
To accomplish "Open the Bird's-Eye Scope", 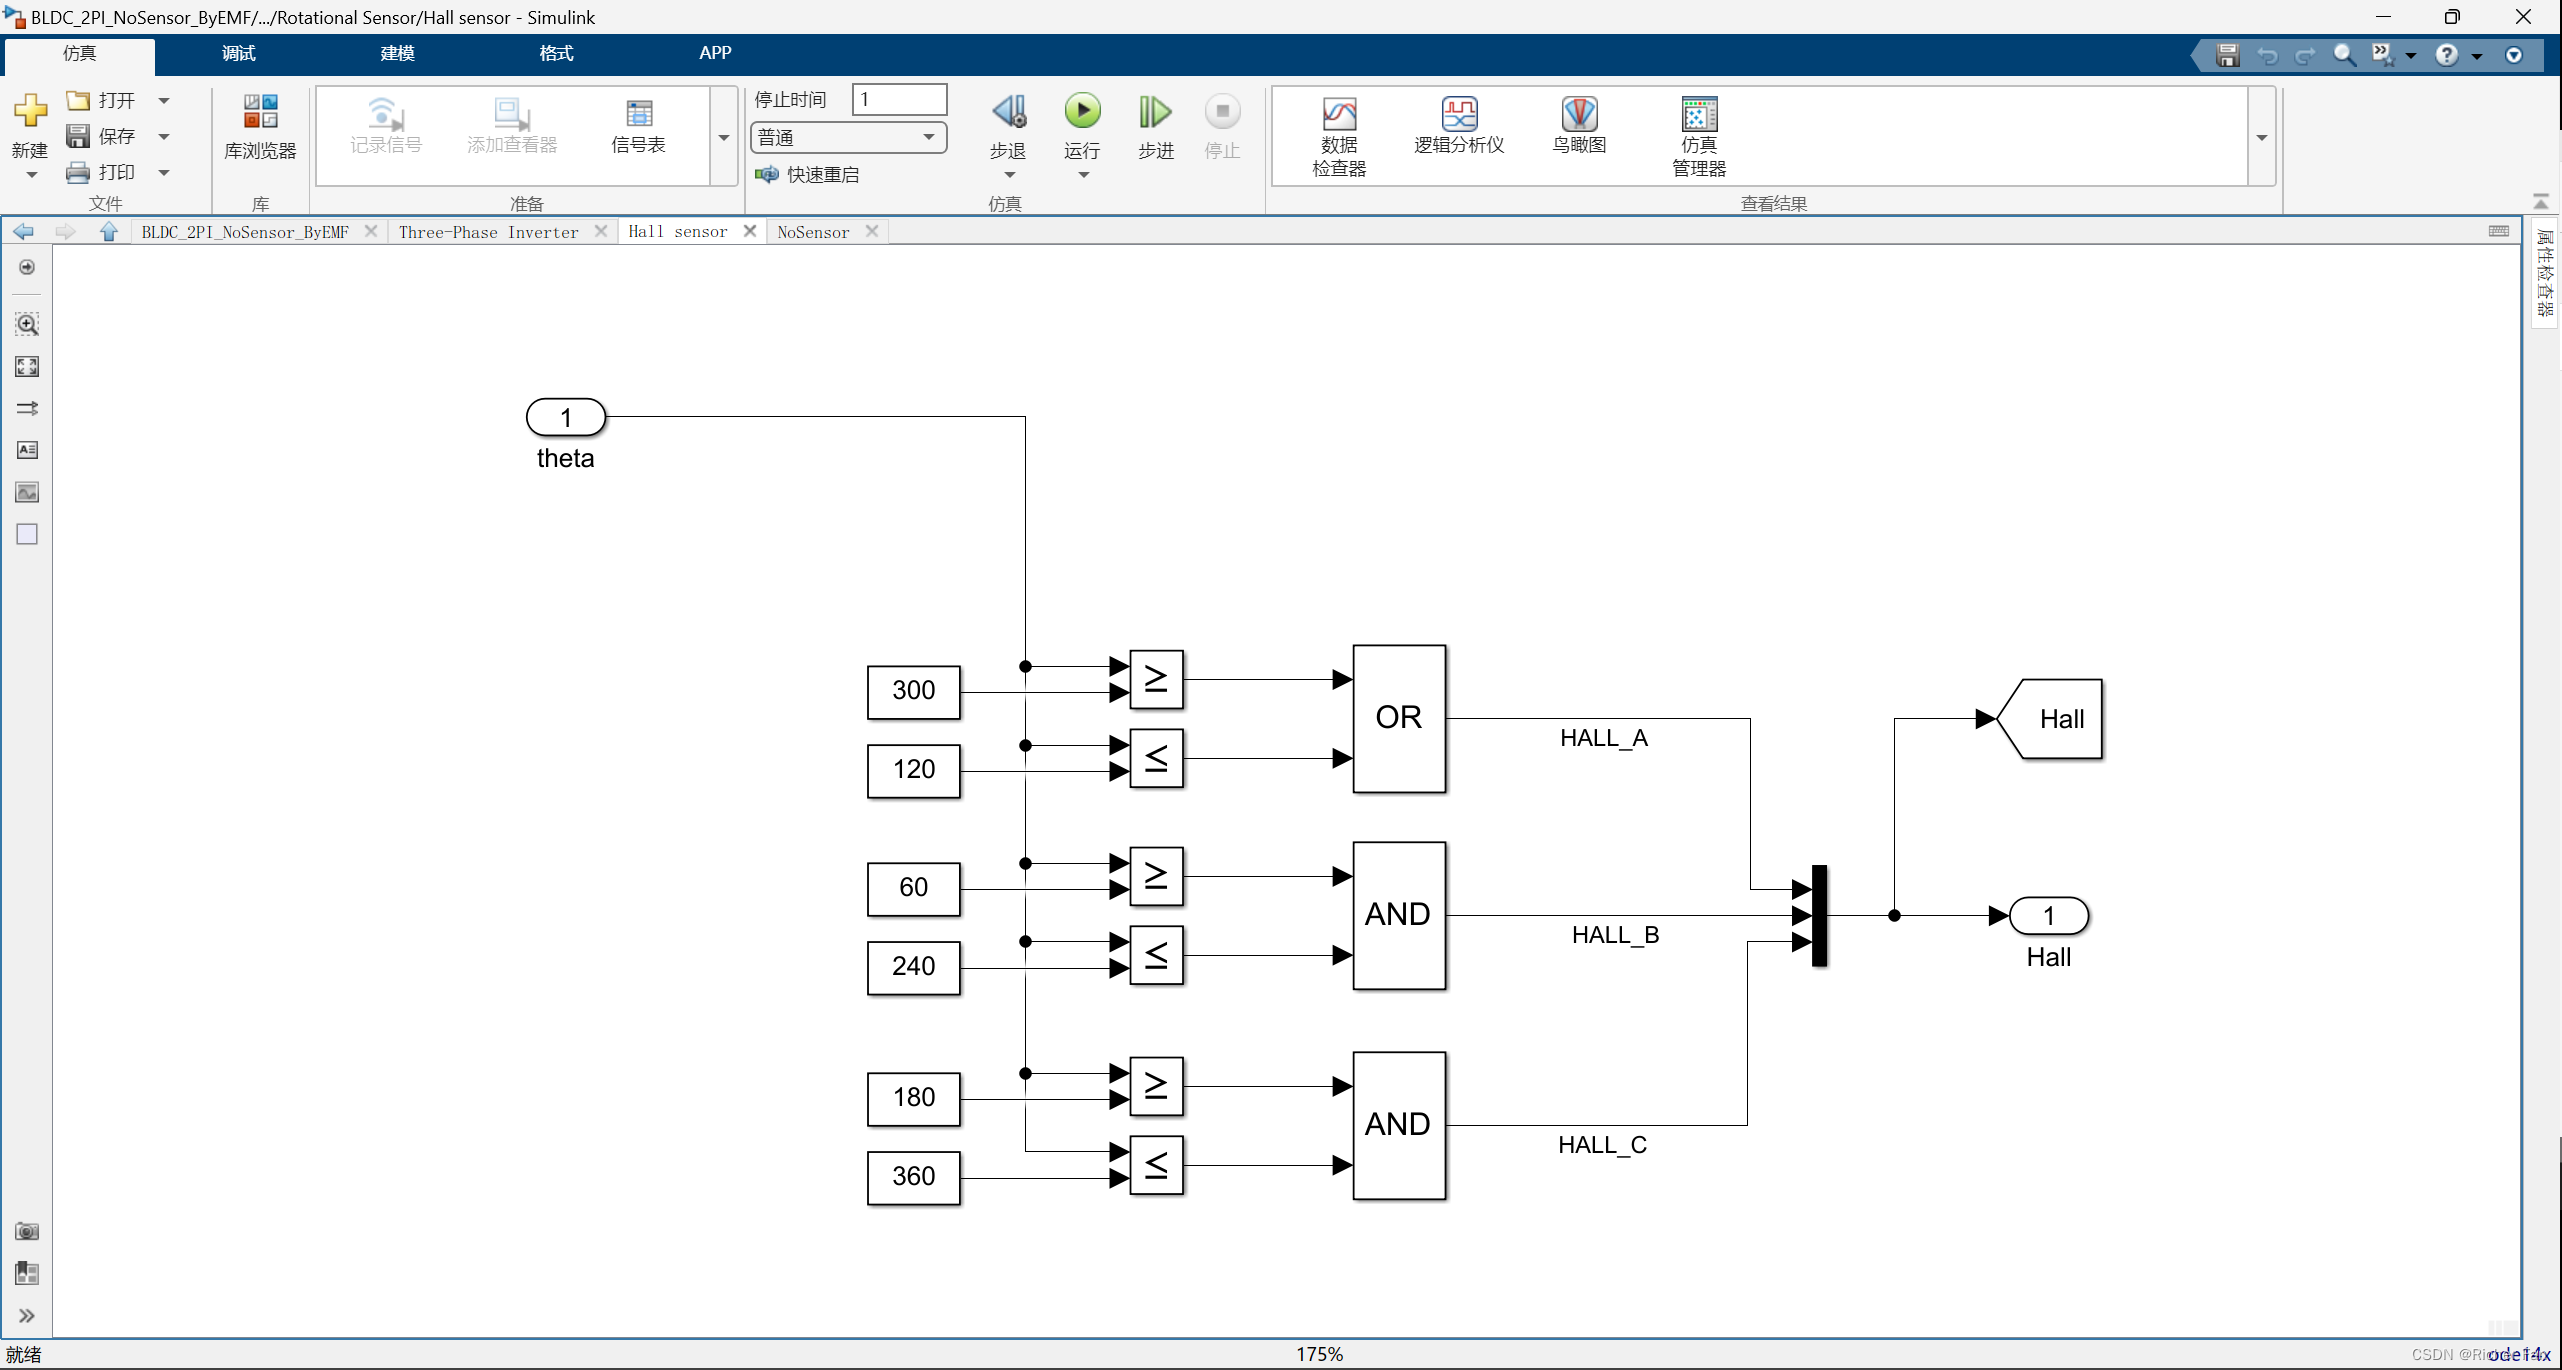I will point(1579,126).
